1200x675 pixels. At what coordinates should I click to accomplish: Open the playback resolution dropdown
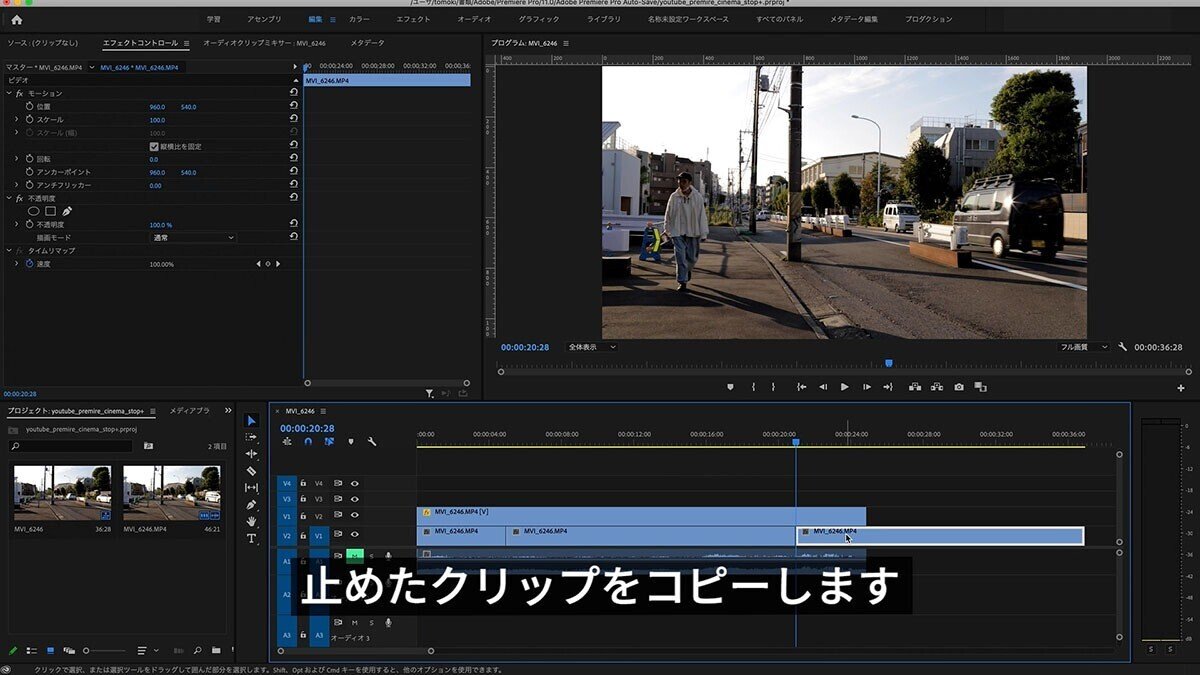click(x=1084, y=347)
